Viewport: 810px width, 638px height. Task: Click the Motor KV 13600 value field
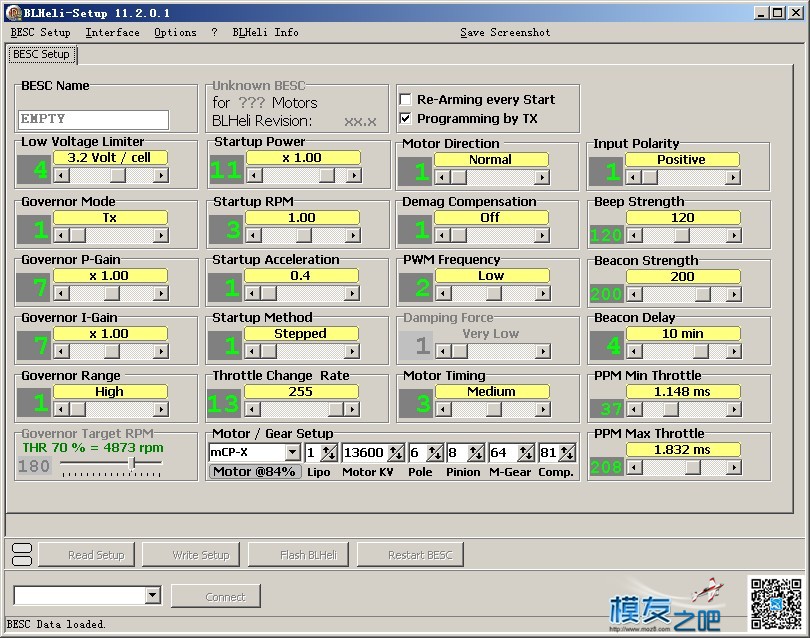tap(365, 453)
